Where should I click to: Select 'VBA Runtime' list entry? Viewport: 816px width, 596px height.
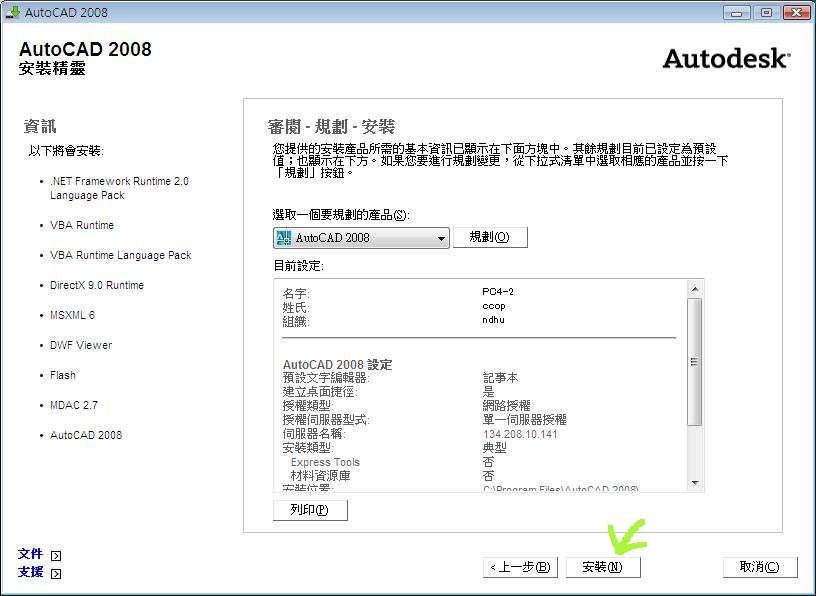[82, 225]
